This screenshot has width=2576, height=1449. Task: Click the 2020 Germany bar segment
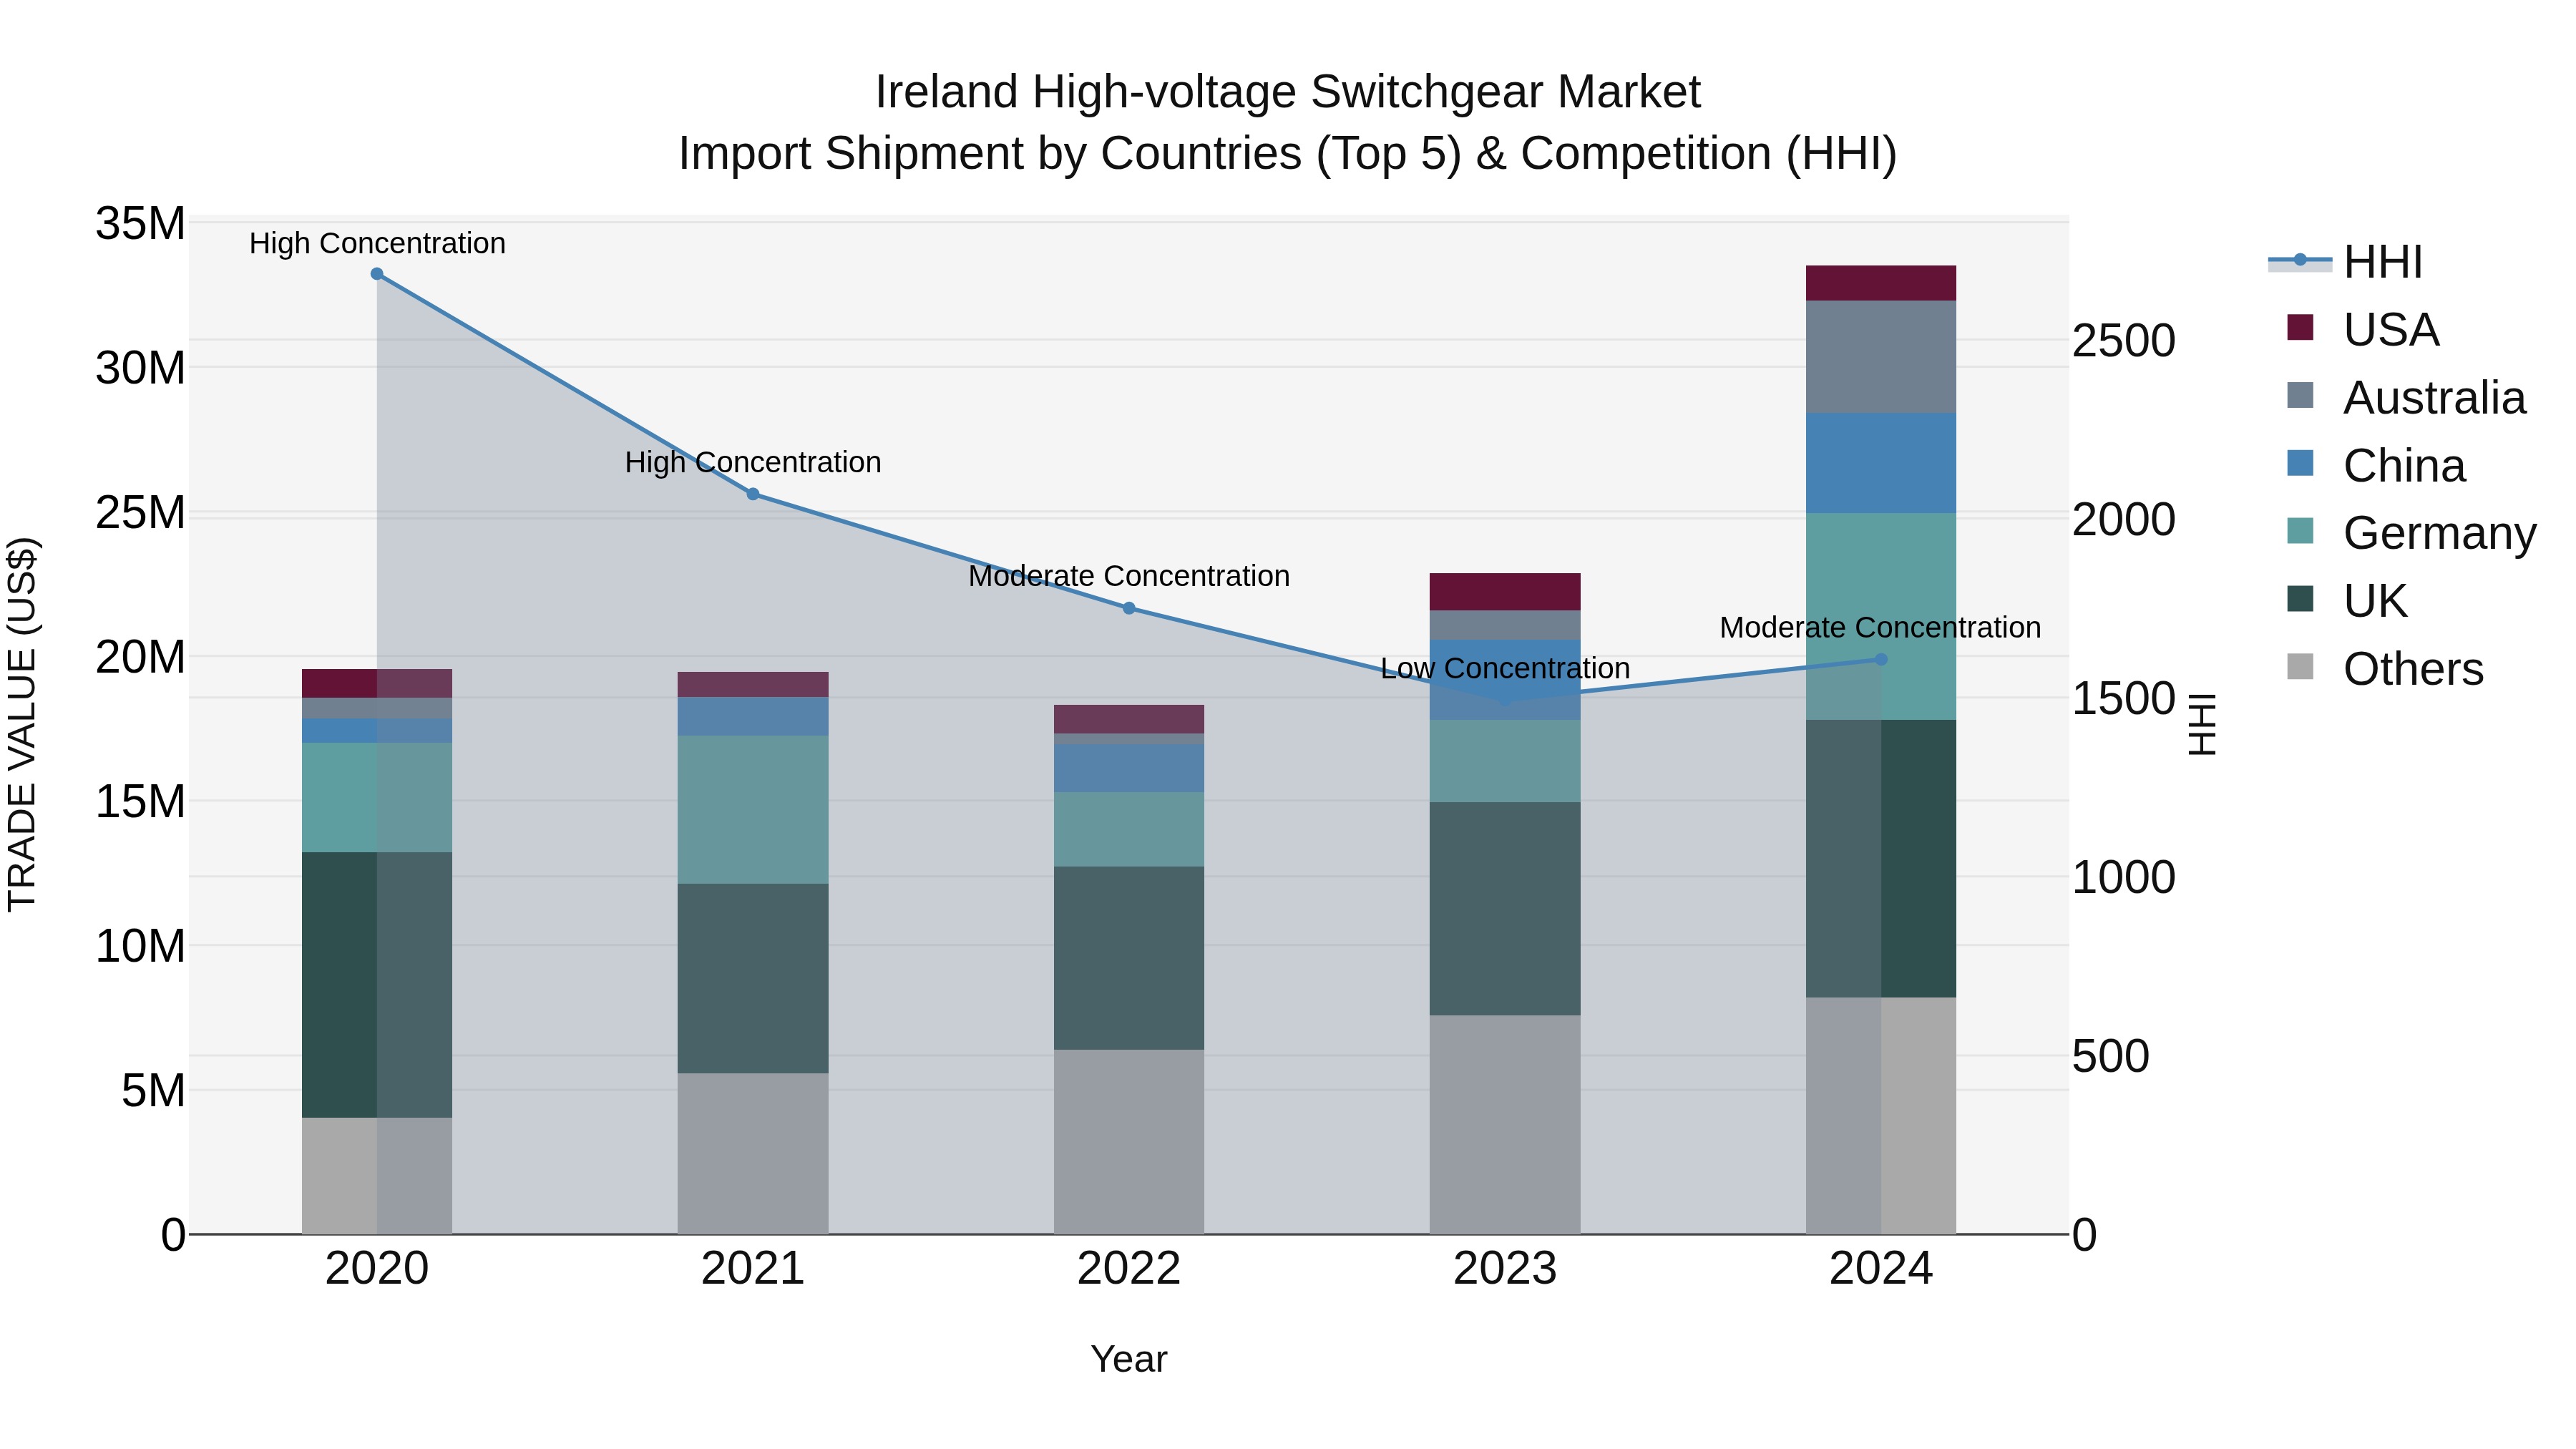[377, 798]
